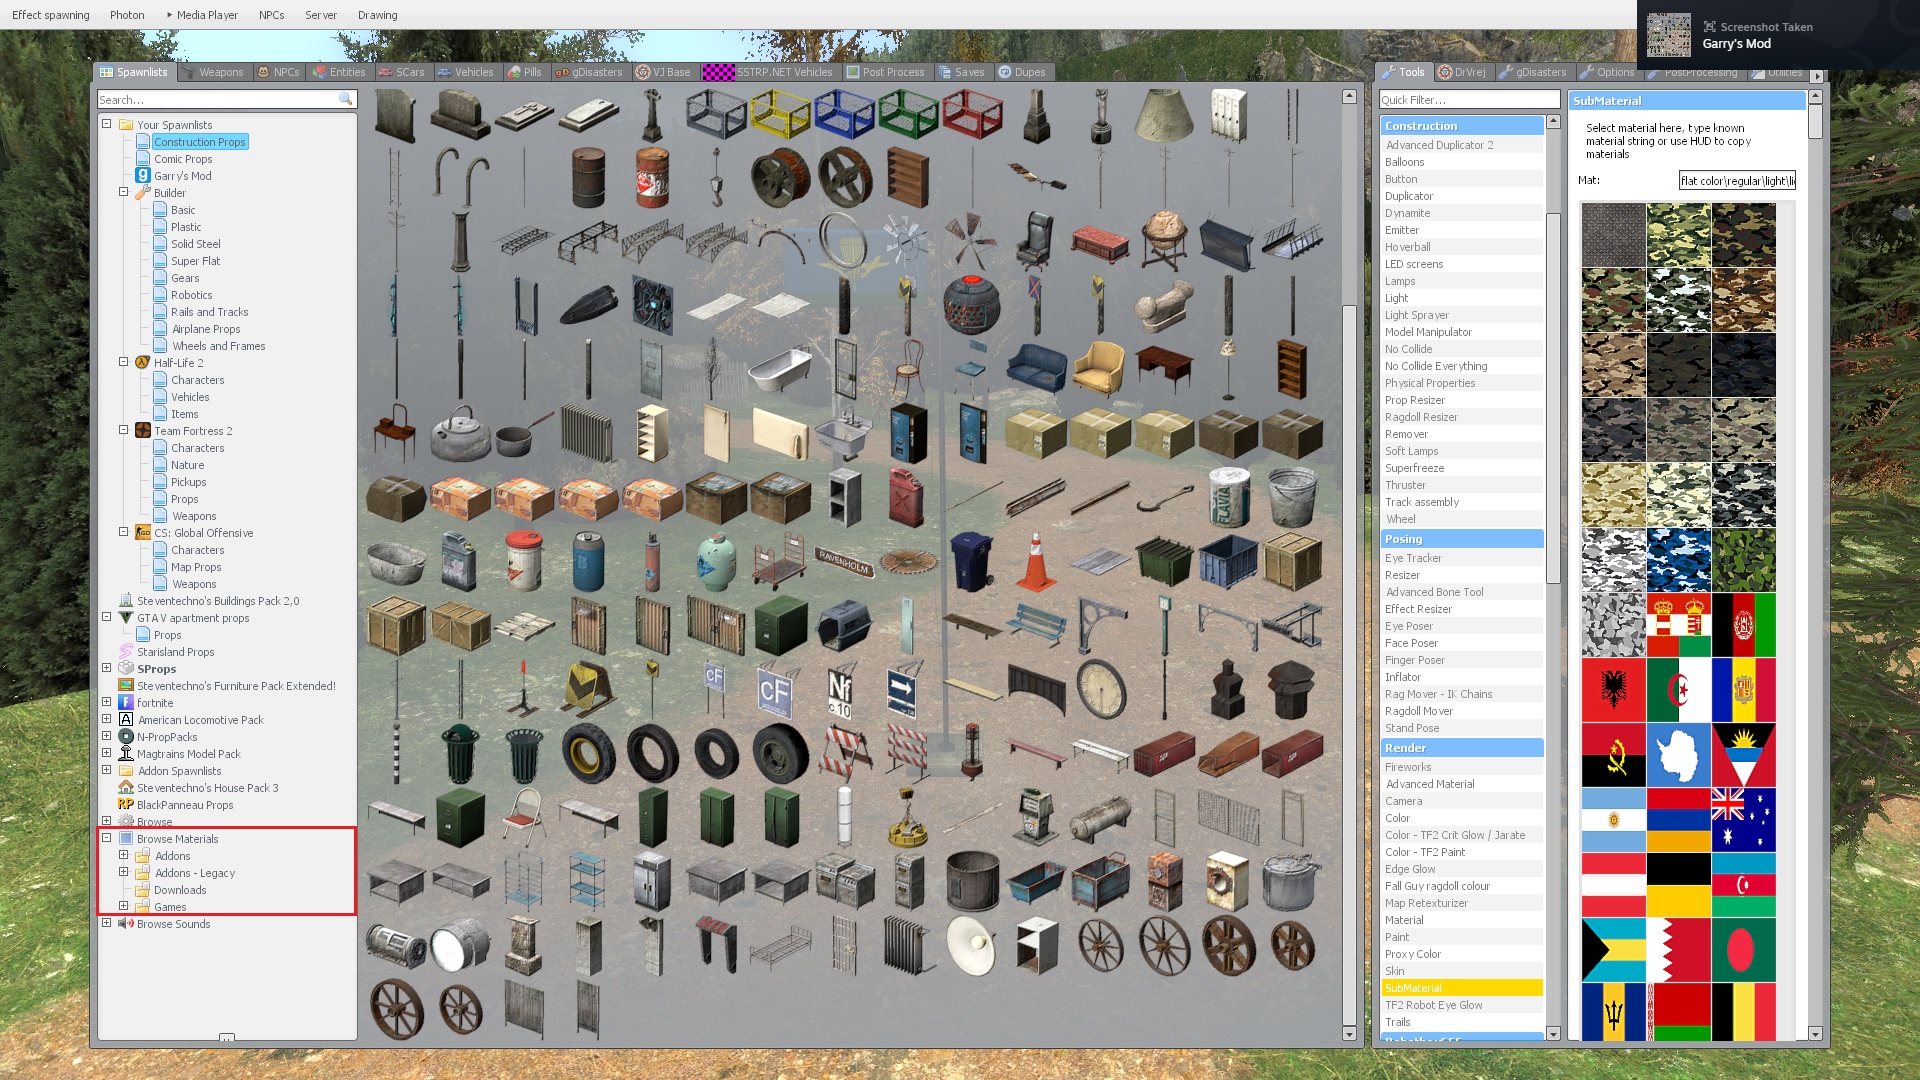Click the yellow cage container prop

point(780,114)
